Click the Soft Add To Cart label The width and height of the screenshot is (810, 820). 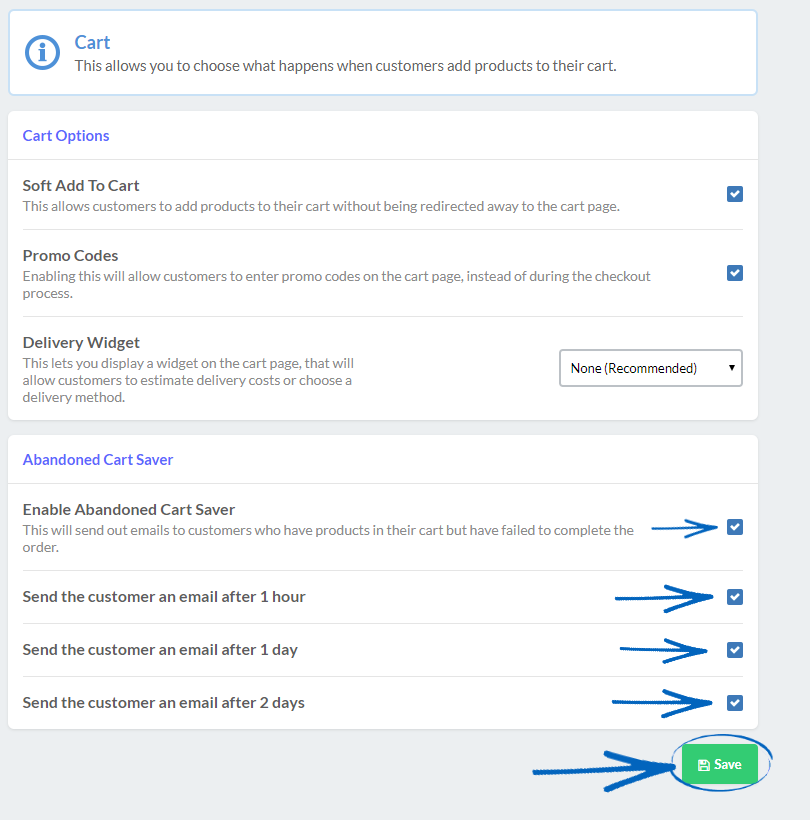tap(81, 185)
